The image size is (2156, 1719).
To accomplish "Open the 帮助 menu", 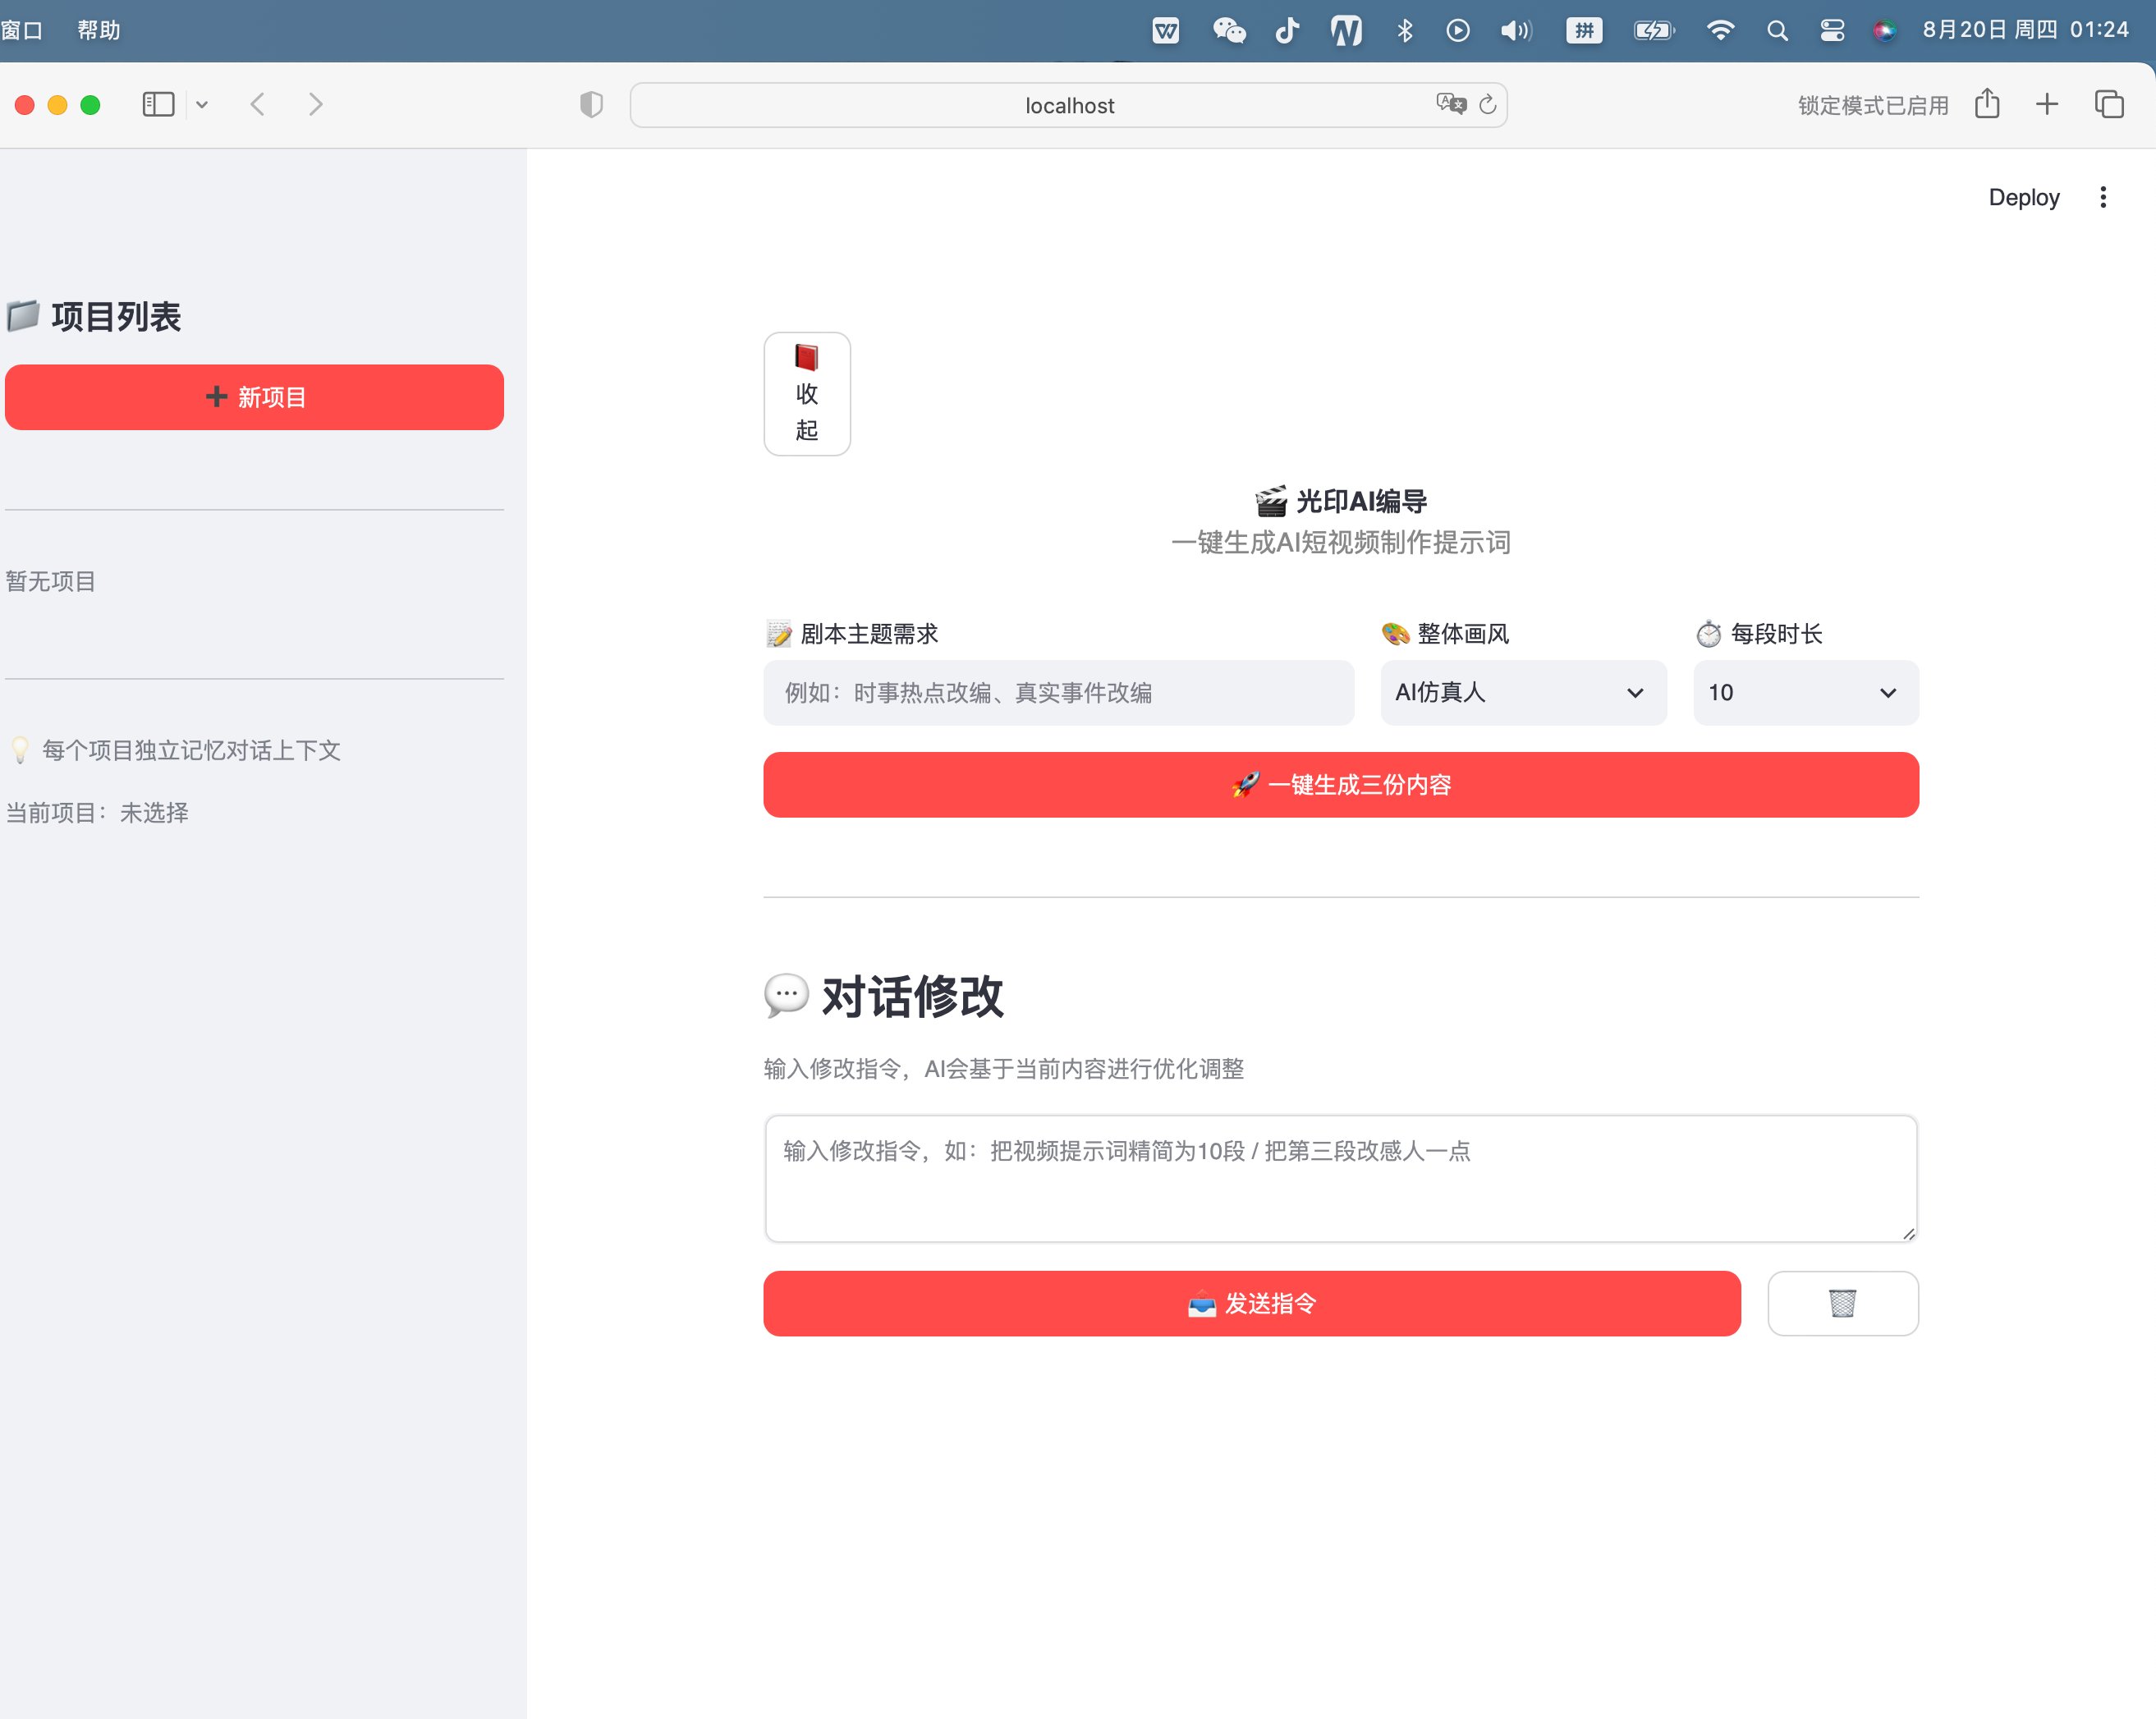I will [99, 31].
